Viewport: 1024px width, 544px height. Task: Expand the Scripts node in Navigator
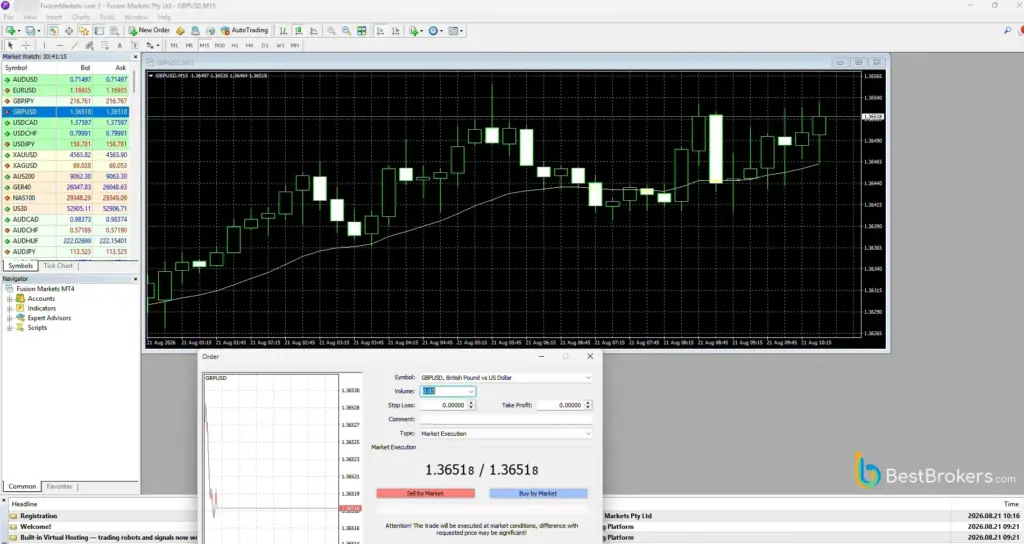coord(10,328)
